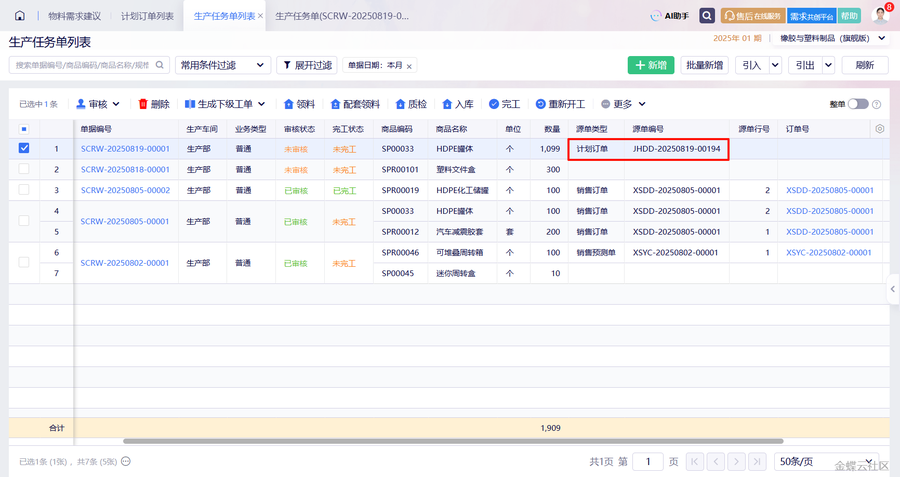Viewport: 900px width, 477px height.
Task: Switch to 物料需求建议 tab
Action: [x=75, y=16]
